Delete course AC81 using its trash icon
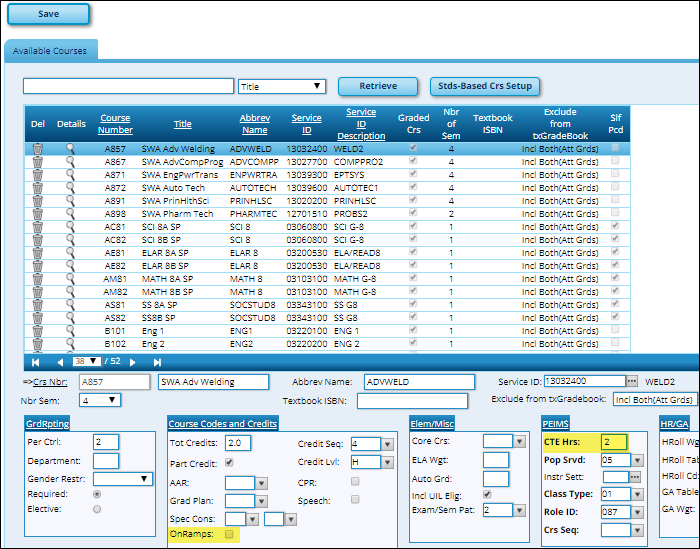This screenshot has height=549, width=700. [38, 226]
